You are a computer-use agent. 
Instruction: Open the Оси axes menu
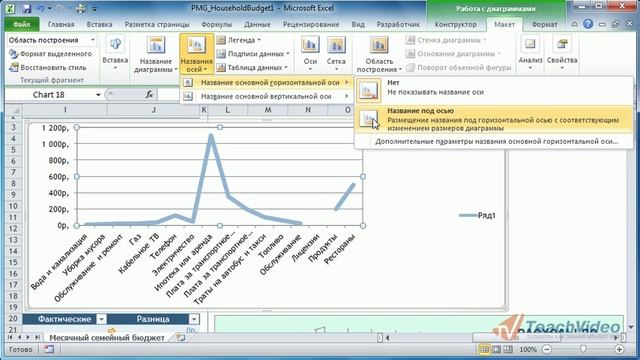tap(310, 53)
